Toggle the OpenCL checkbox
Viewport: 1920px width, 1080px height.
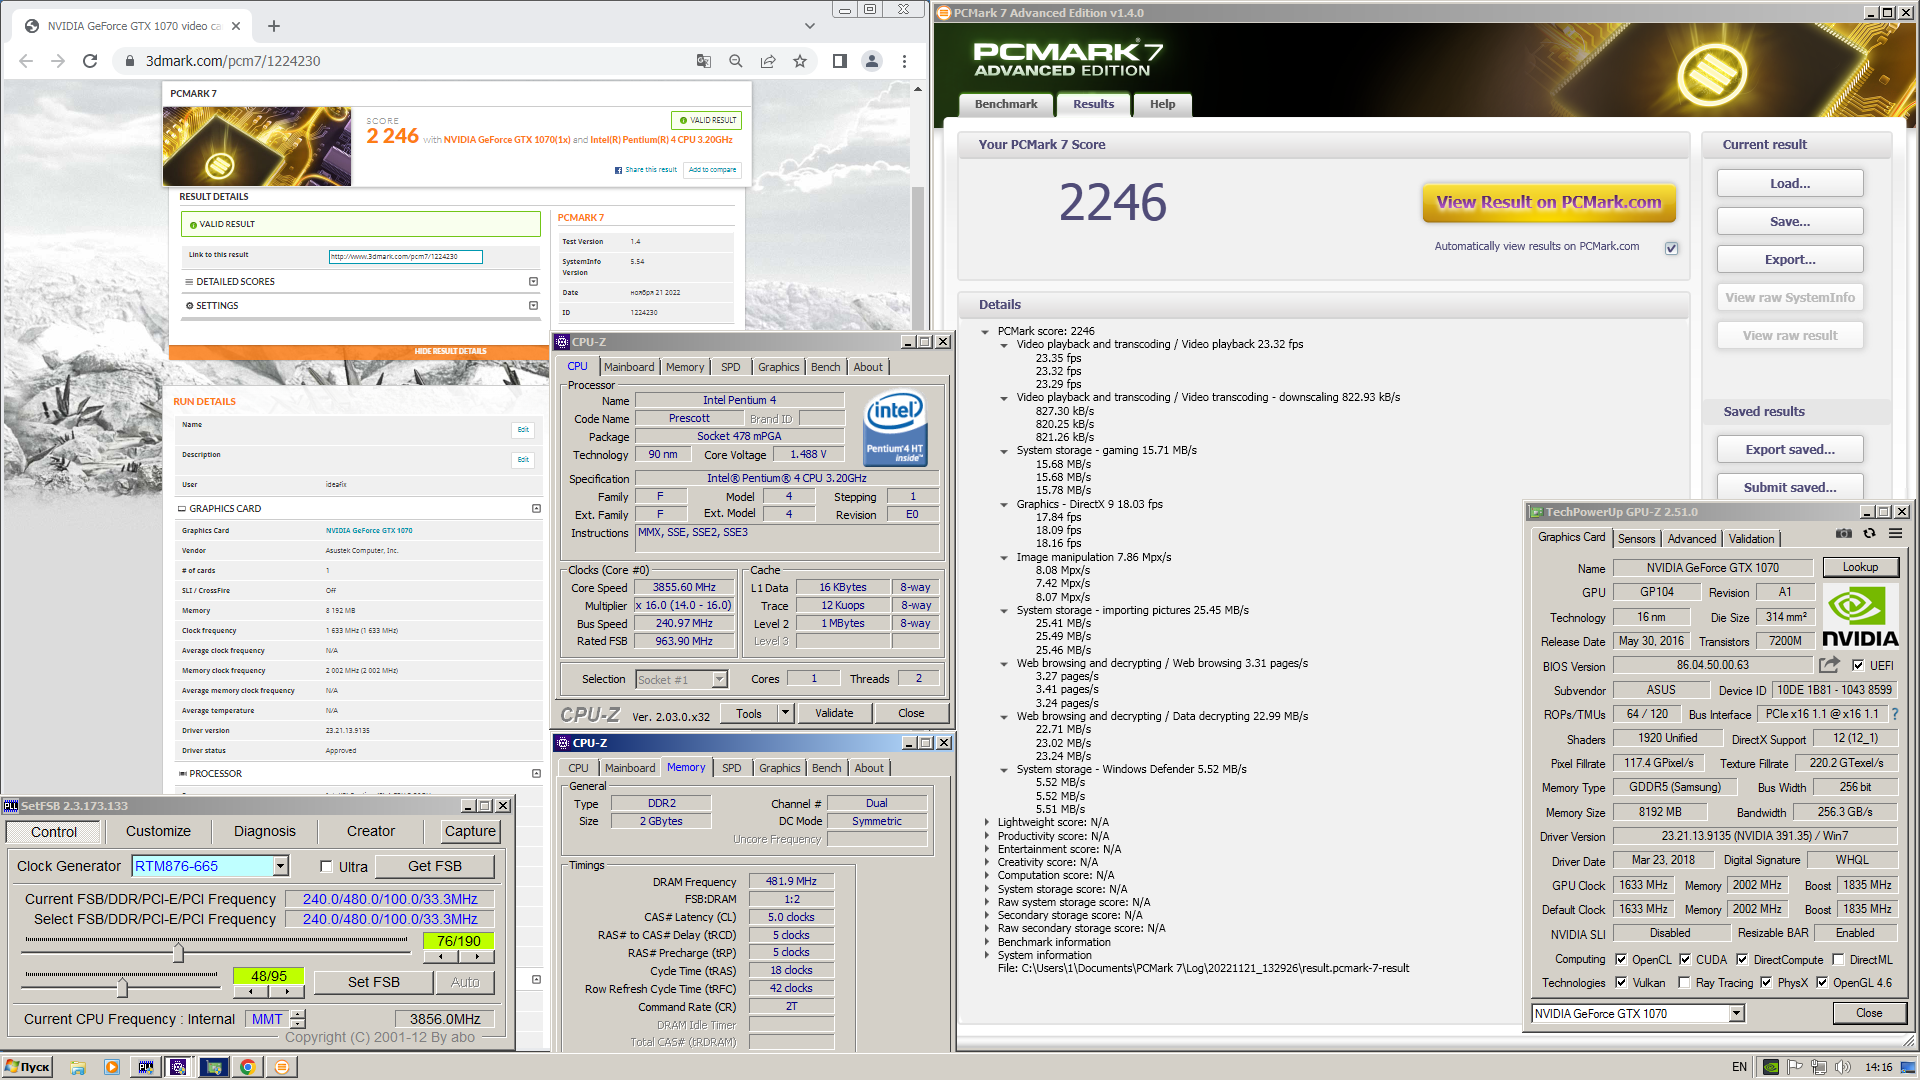pyautogui.click(x=1621, y=959)
